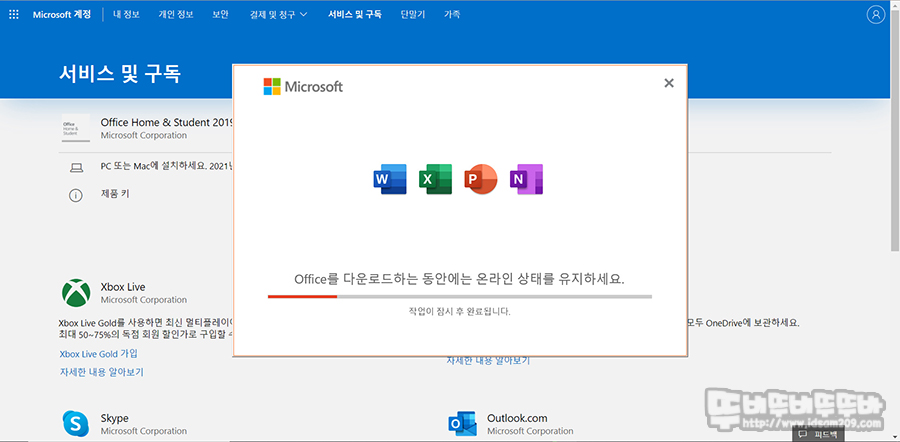Close the Office download dialog
900x442 pixels.
669,83
